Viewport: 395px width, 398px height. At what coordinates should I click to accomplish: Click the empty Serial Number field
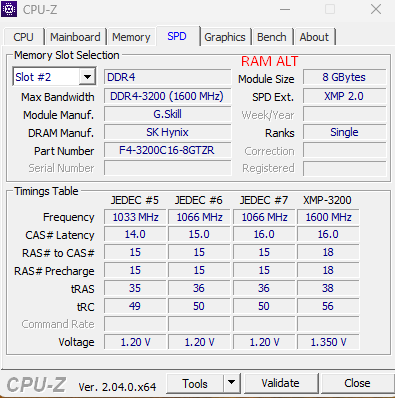click(x=167, y=168)
